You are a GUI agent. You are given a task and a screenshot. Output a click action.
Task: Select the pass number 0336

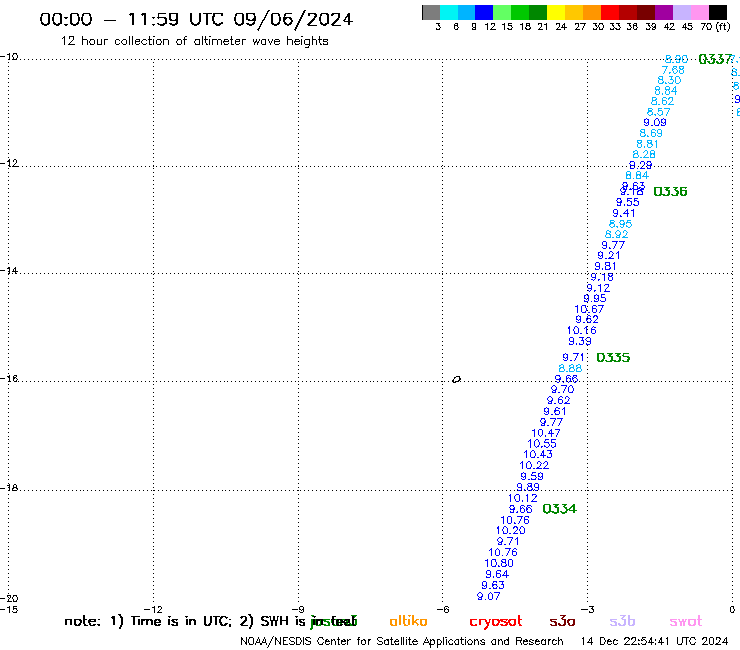click(x=670, y=191)
